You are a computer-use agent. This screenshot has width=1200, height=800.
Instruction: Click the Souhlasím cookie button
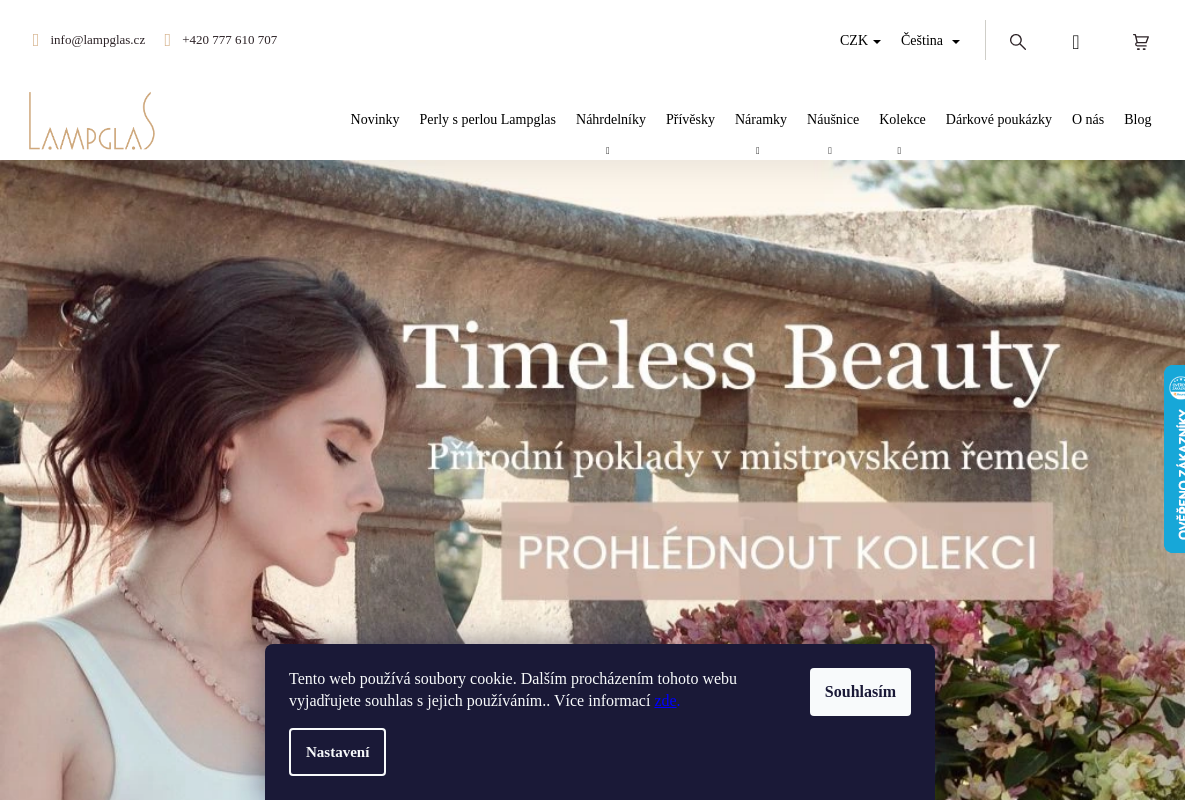860,692
